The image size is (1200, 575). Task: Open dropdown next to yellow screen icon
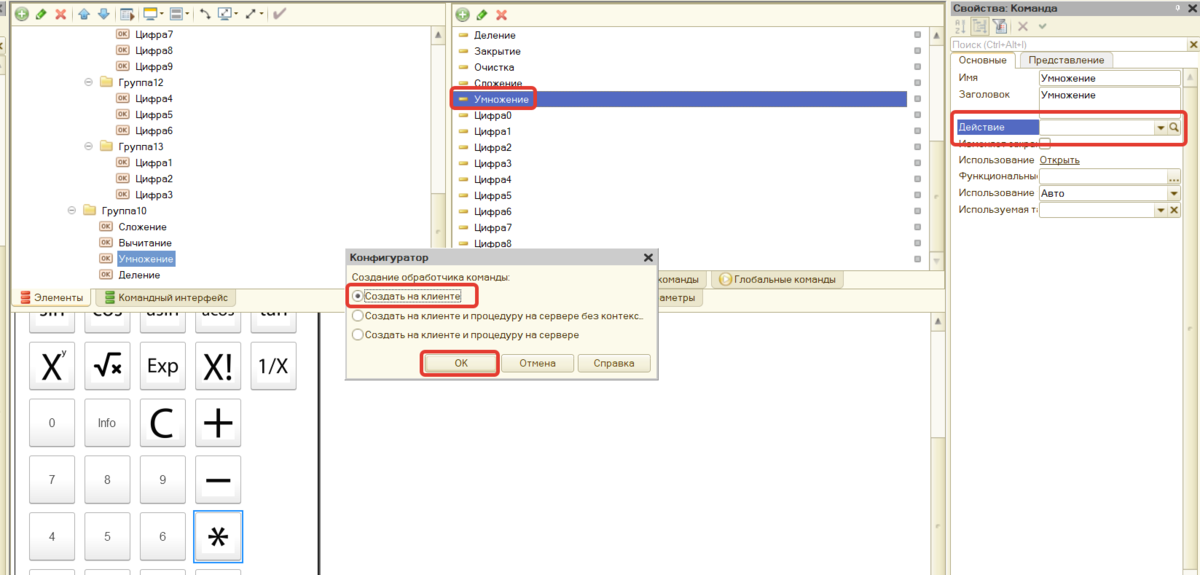click(162, 15)
